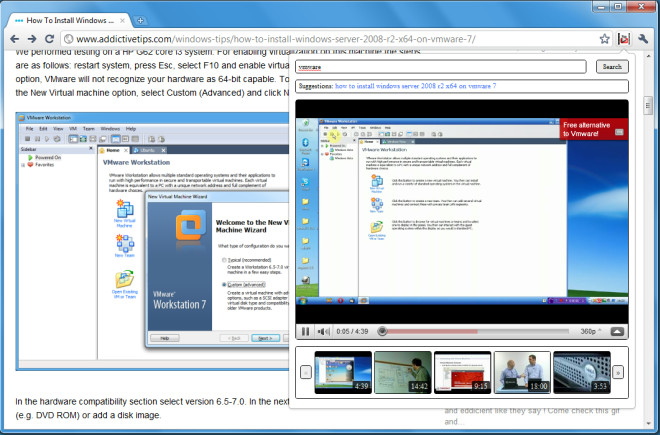Play the 14:42 whiteboard video thumbnail

(x=403, y=372)
